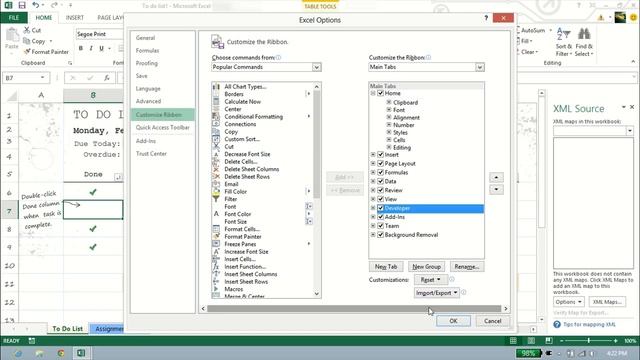Toggle the Background Removal checkbox
Viewport: 640px width, 360px height.
tap(380, 235)
